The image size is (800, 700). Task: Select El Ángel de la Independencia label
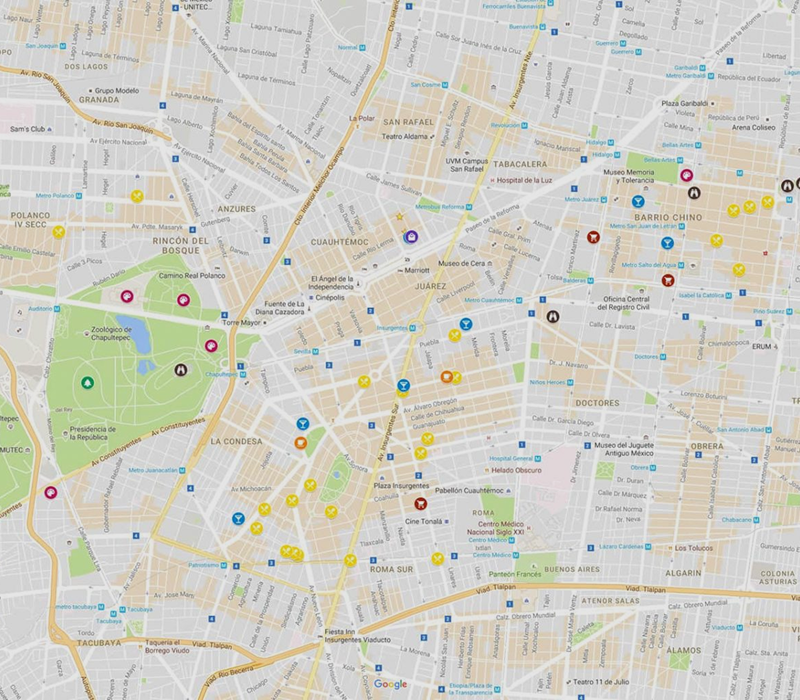coord(332,283)
